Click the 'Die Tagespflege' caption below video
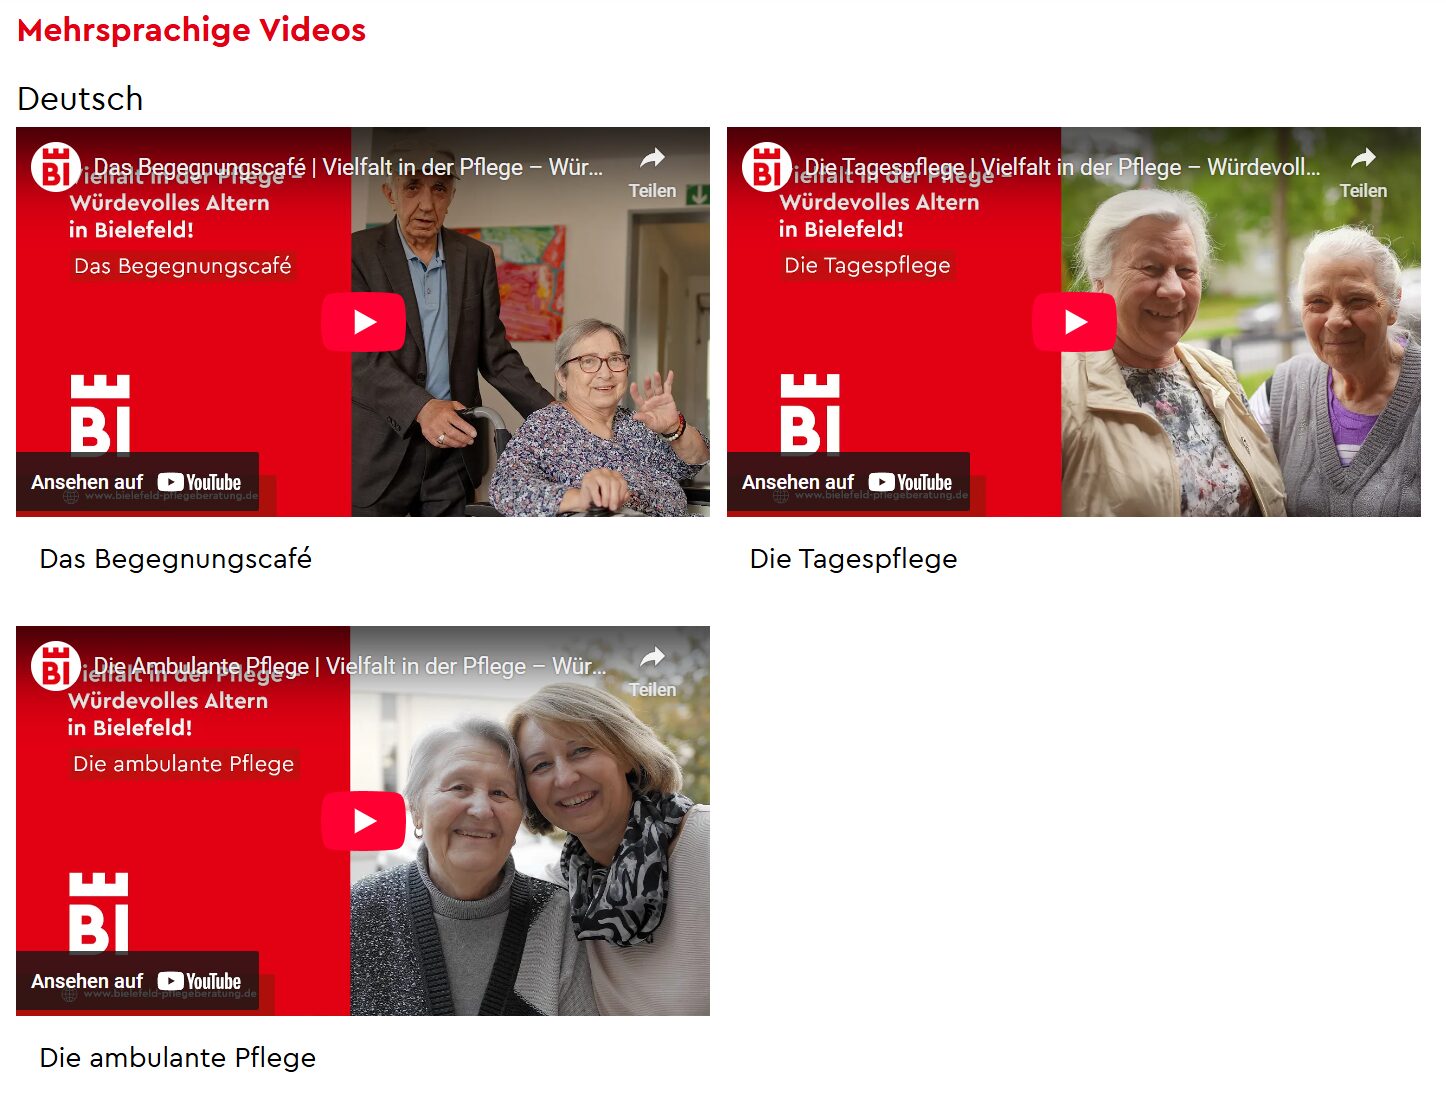 [854, 558]
